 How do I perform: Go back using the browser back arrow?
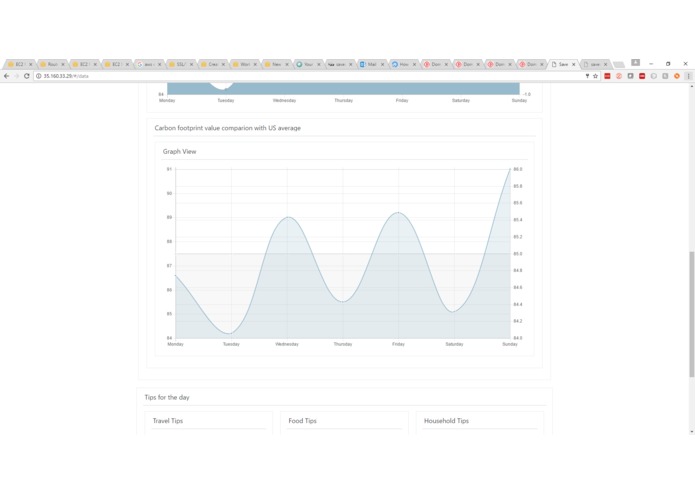7,76
